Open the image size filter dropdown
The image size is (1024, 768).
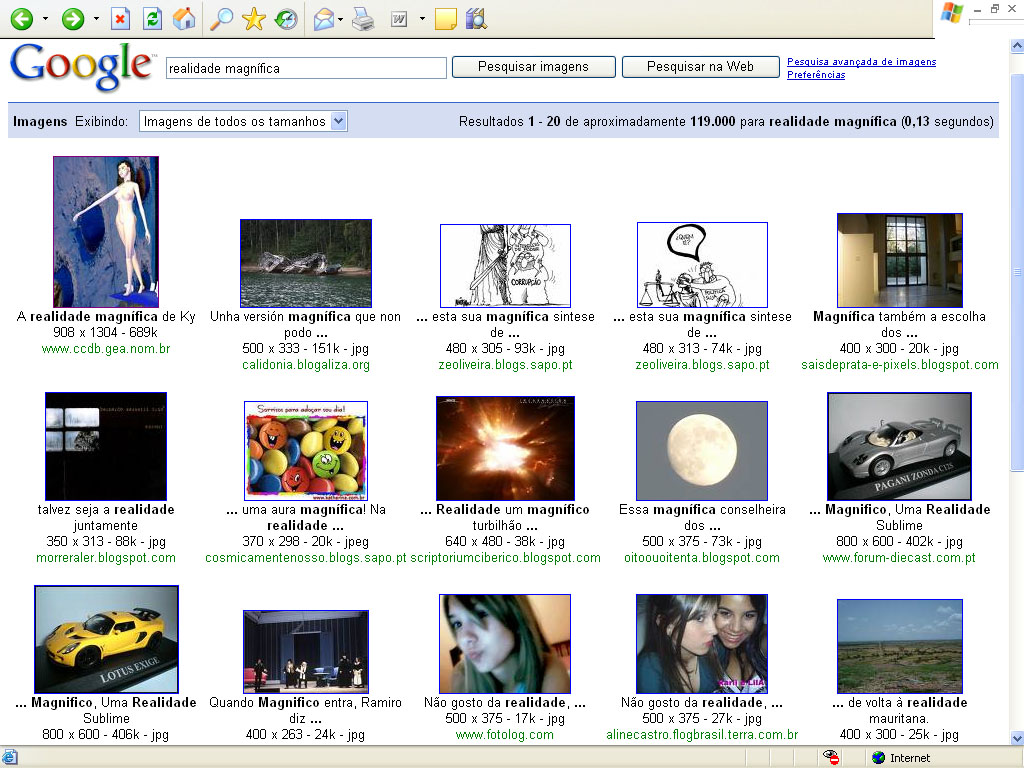tap(242, 121)
